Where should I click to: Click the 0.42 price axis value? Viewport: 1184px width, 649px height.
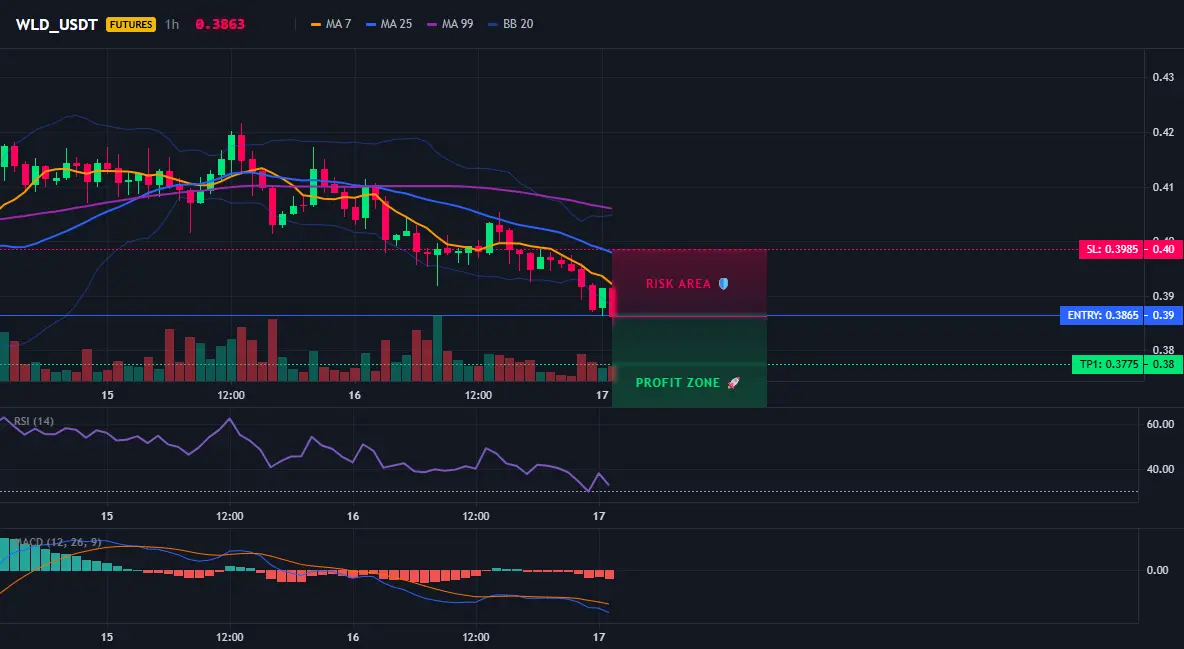click(x=1163, y=132)
